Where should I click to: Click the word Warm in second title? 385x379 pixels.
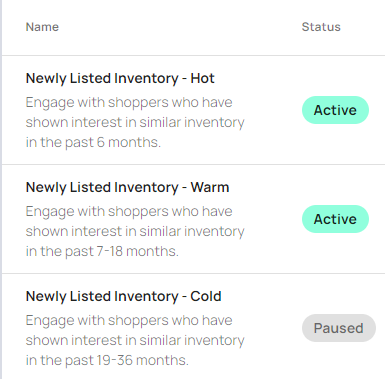(x=210, y=187)
